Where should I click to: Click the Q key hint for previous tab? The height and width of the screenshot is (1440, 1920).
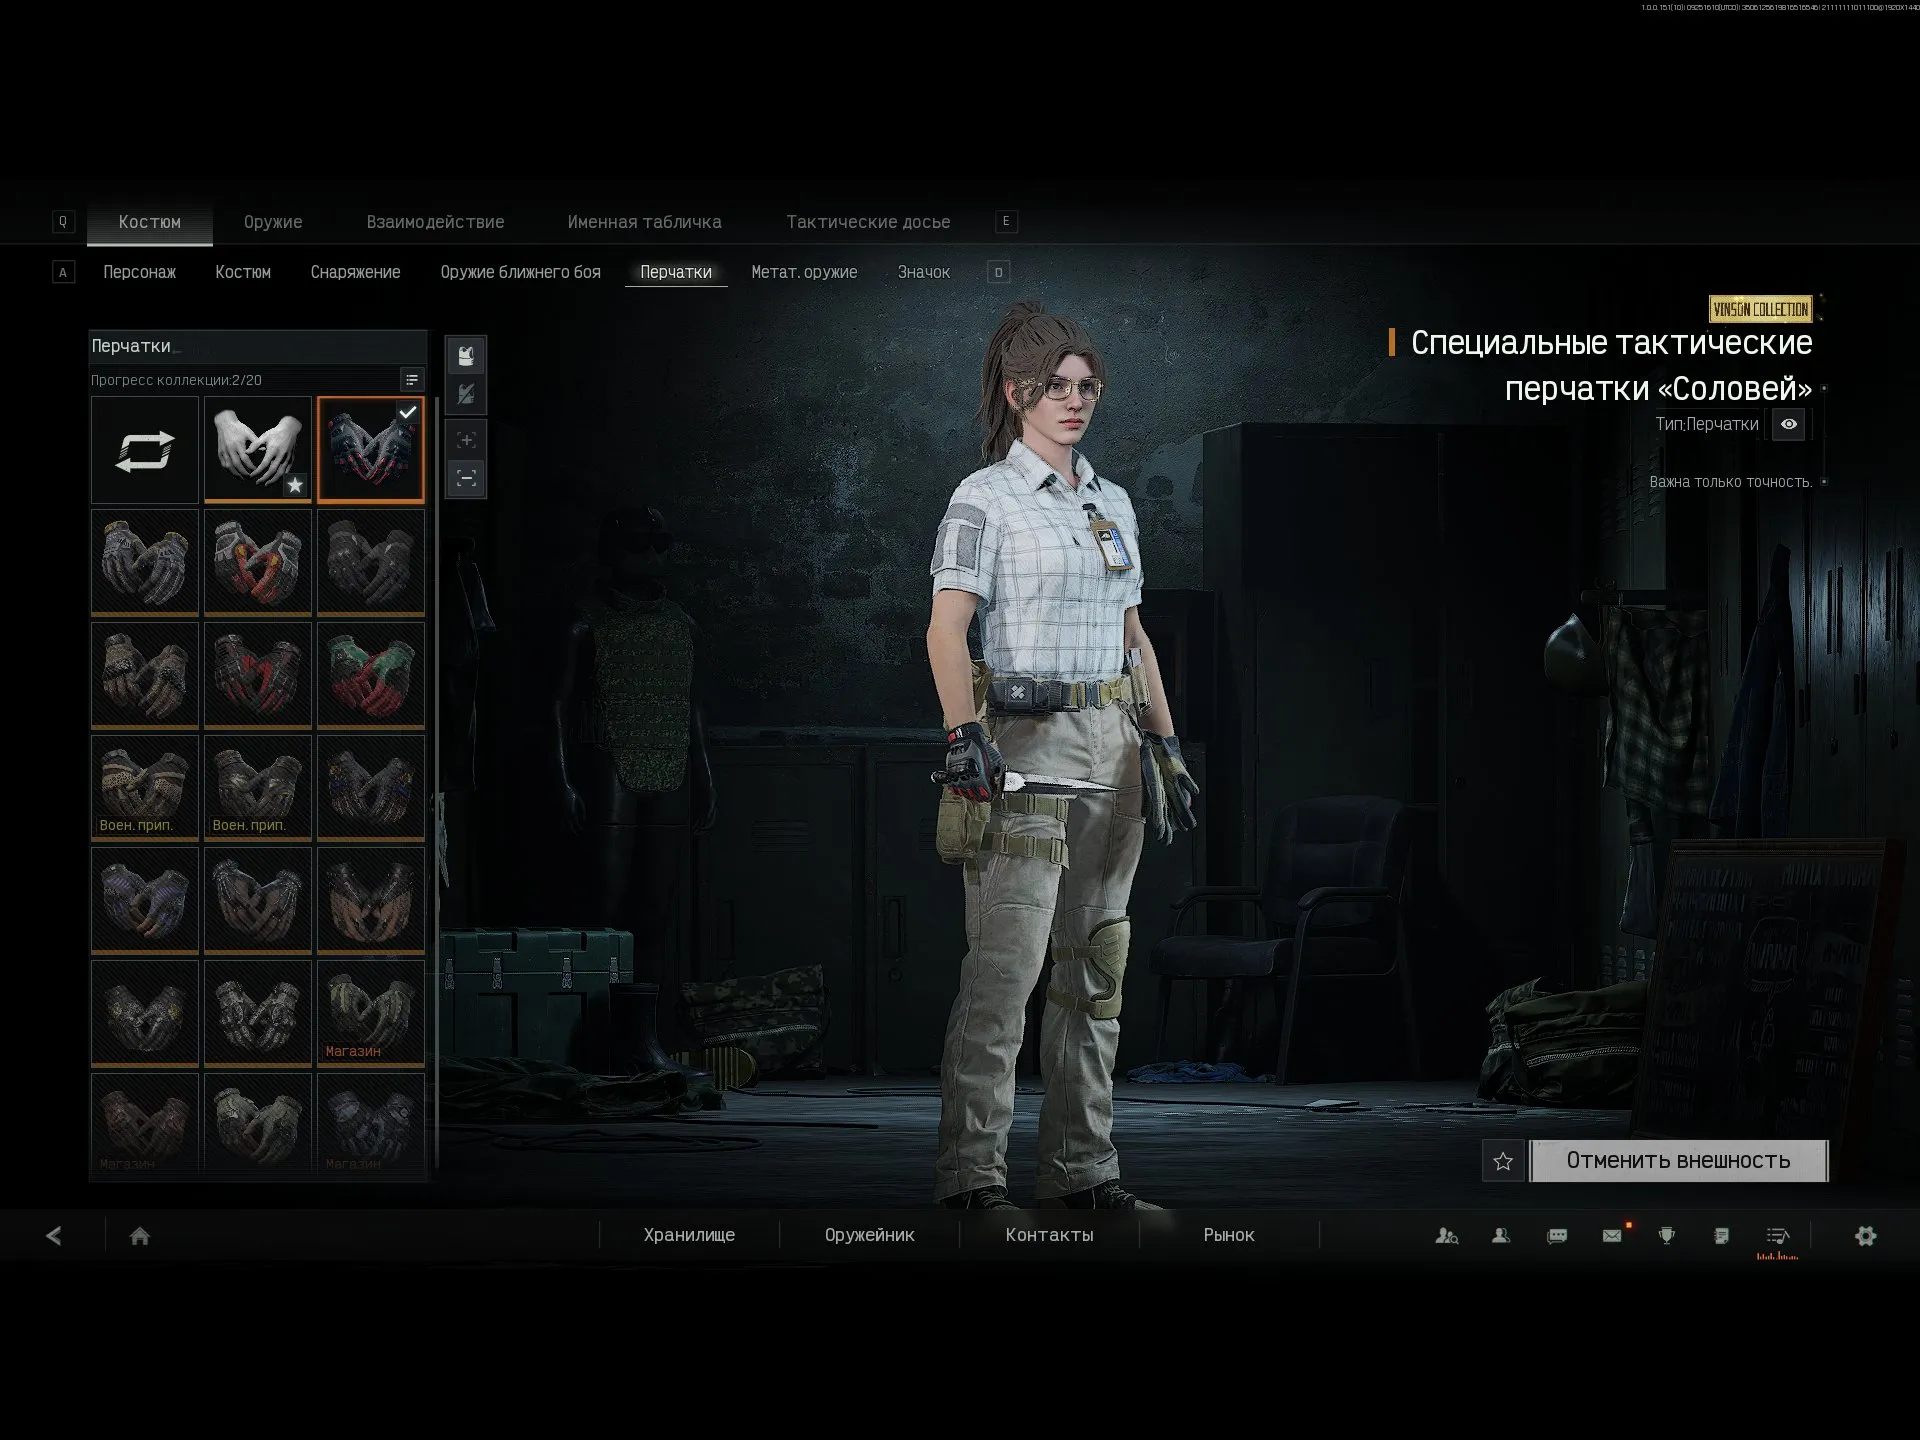(x=63, y=222)
